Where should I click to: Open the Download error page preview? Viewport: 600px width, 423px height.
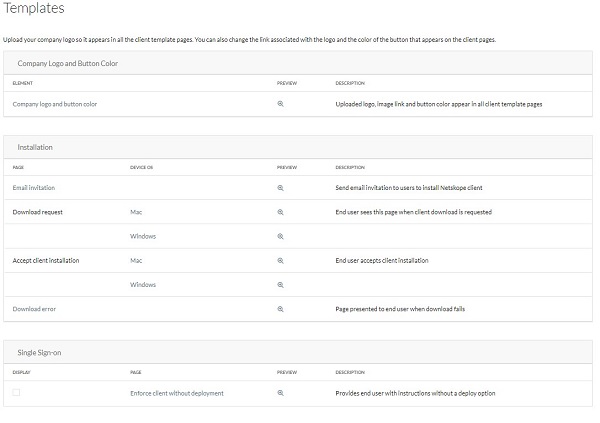[281, 309]
